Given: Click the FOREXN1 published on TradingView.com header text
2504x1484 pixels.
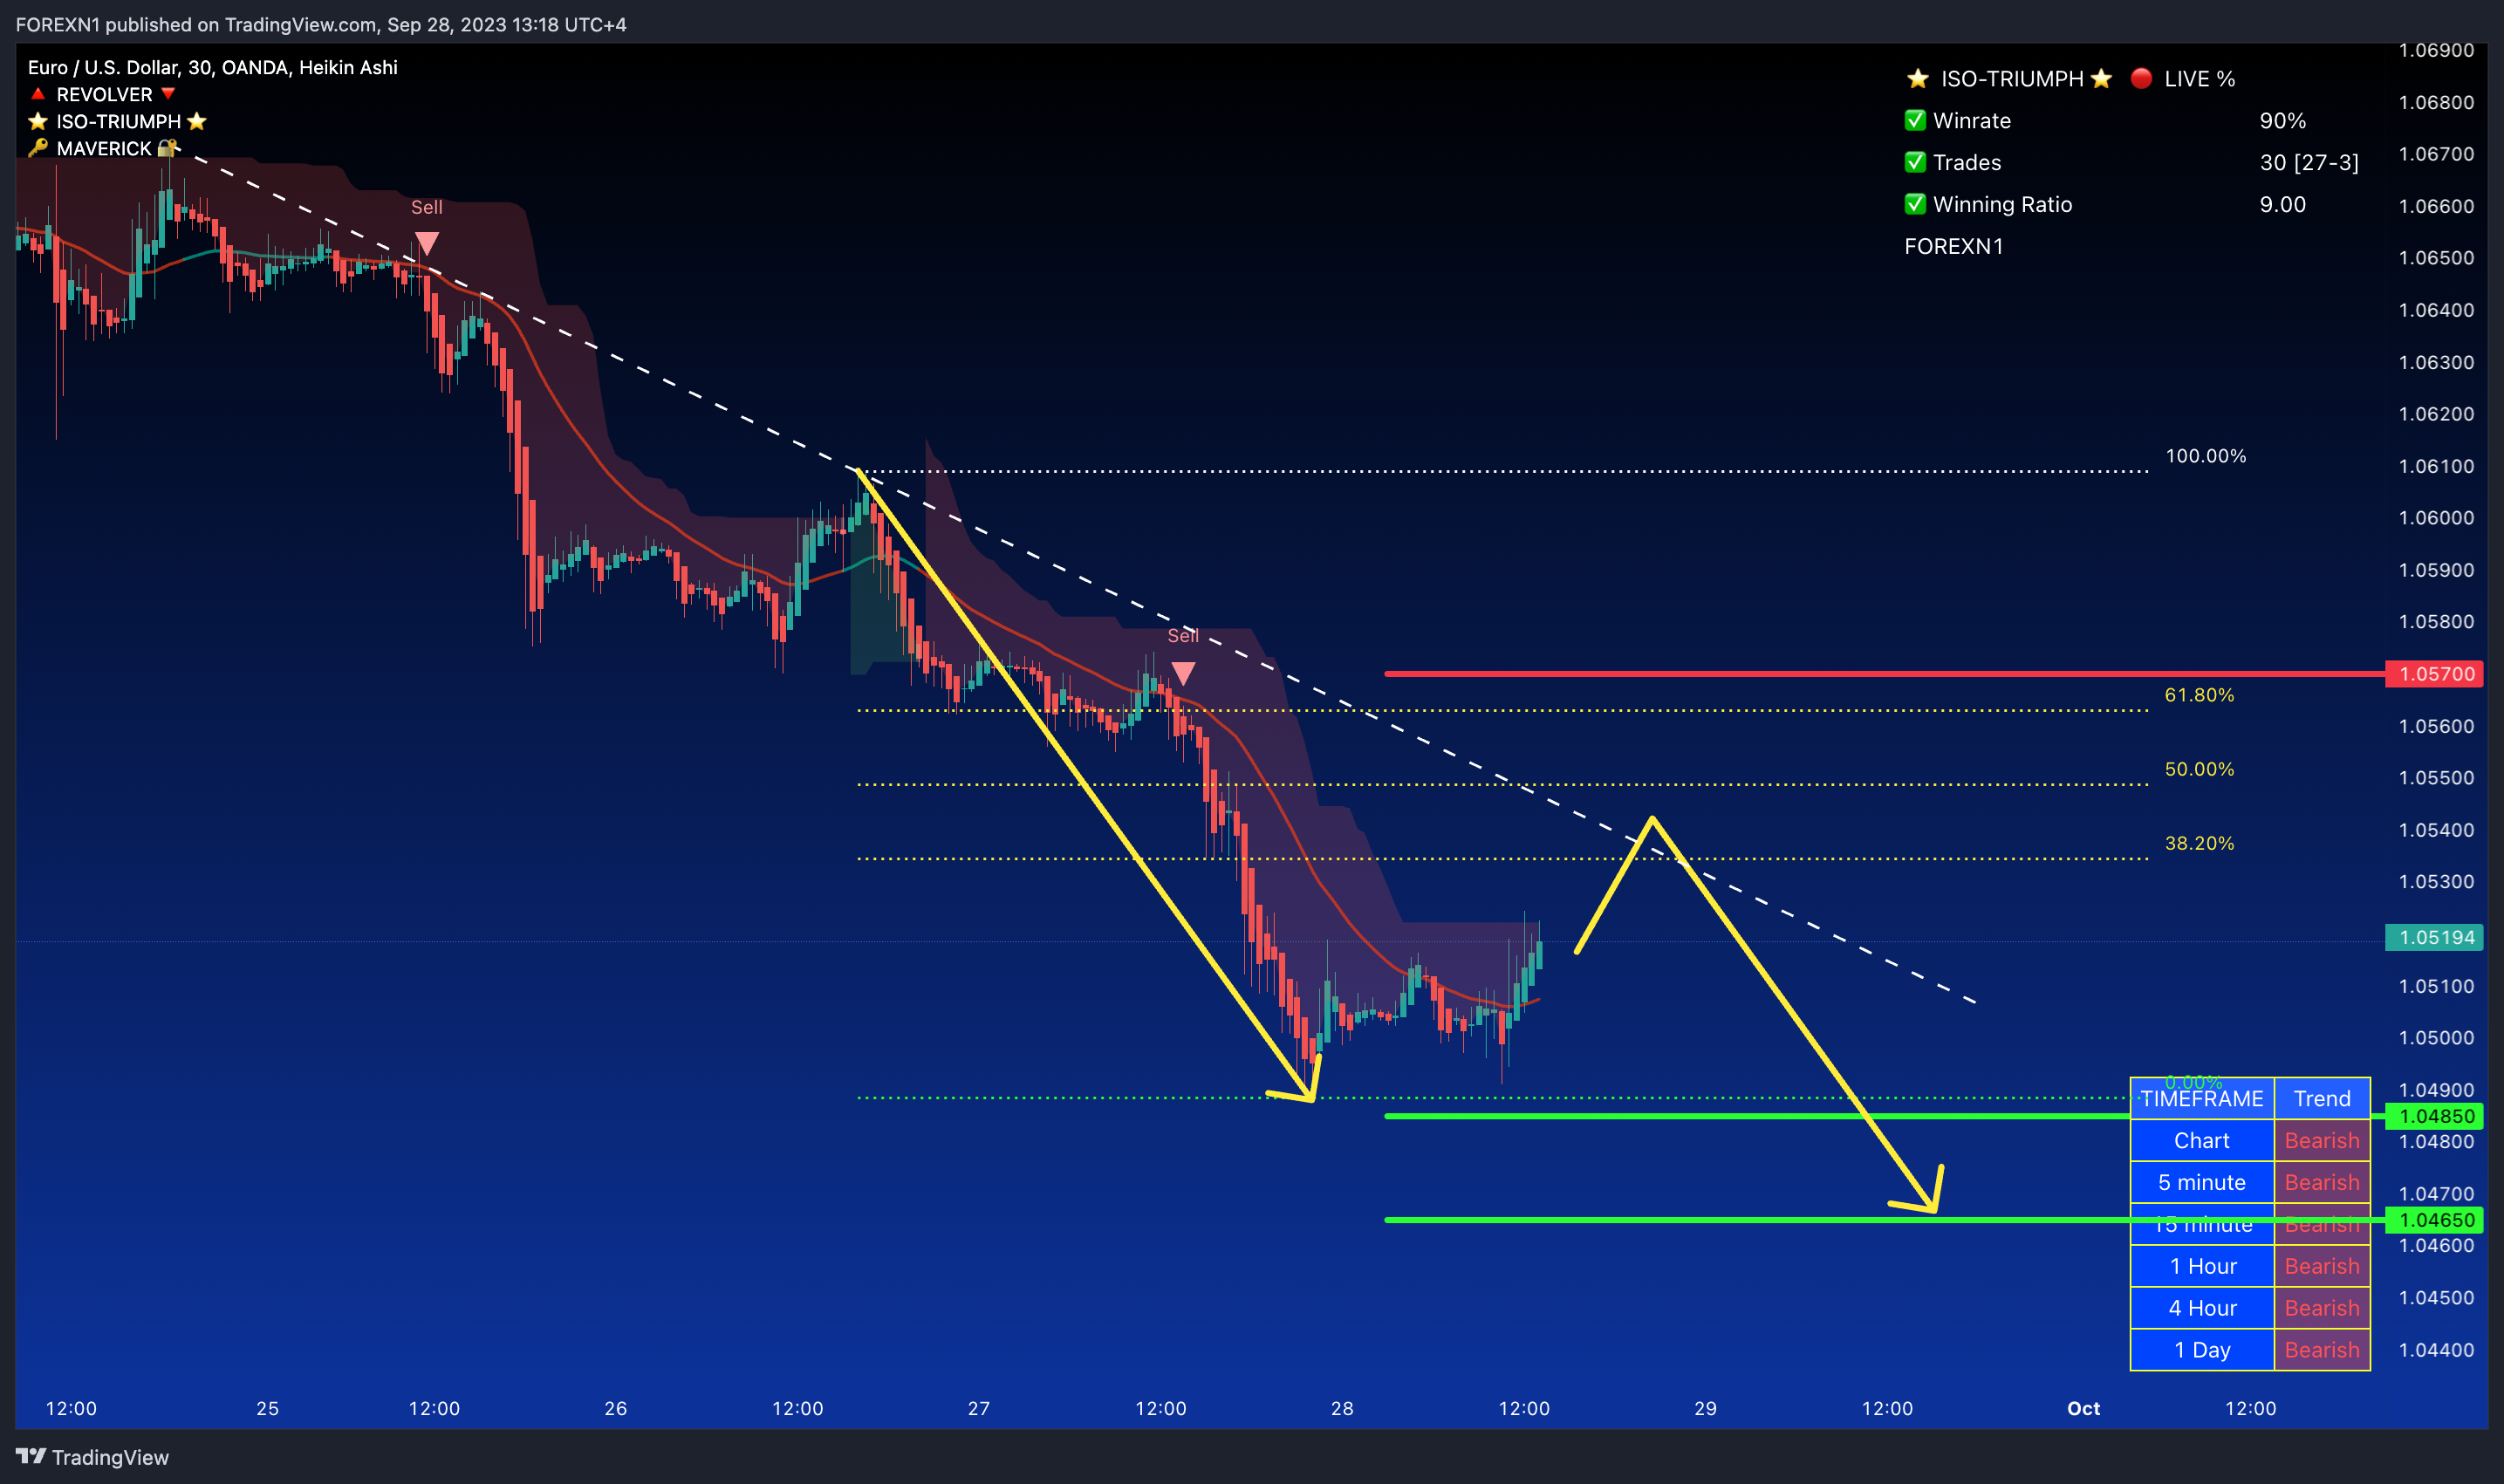Looking at the screenshot, I should tap(321, 24).
